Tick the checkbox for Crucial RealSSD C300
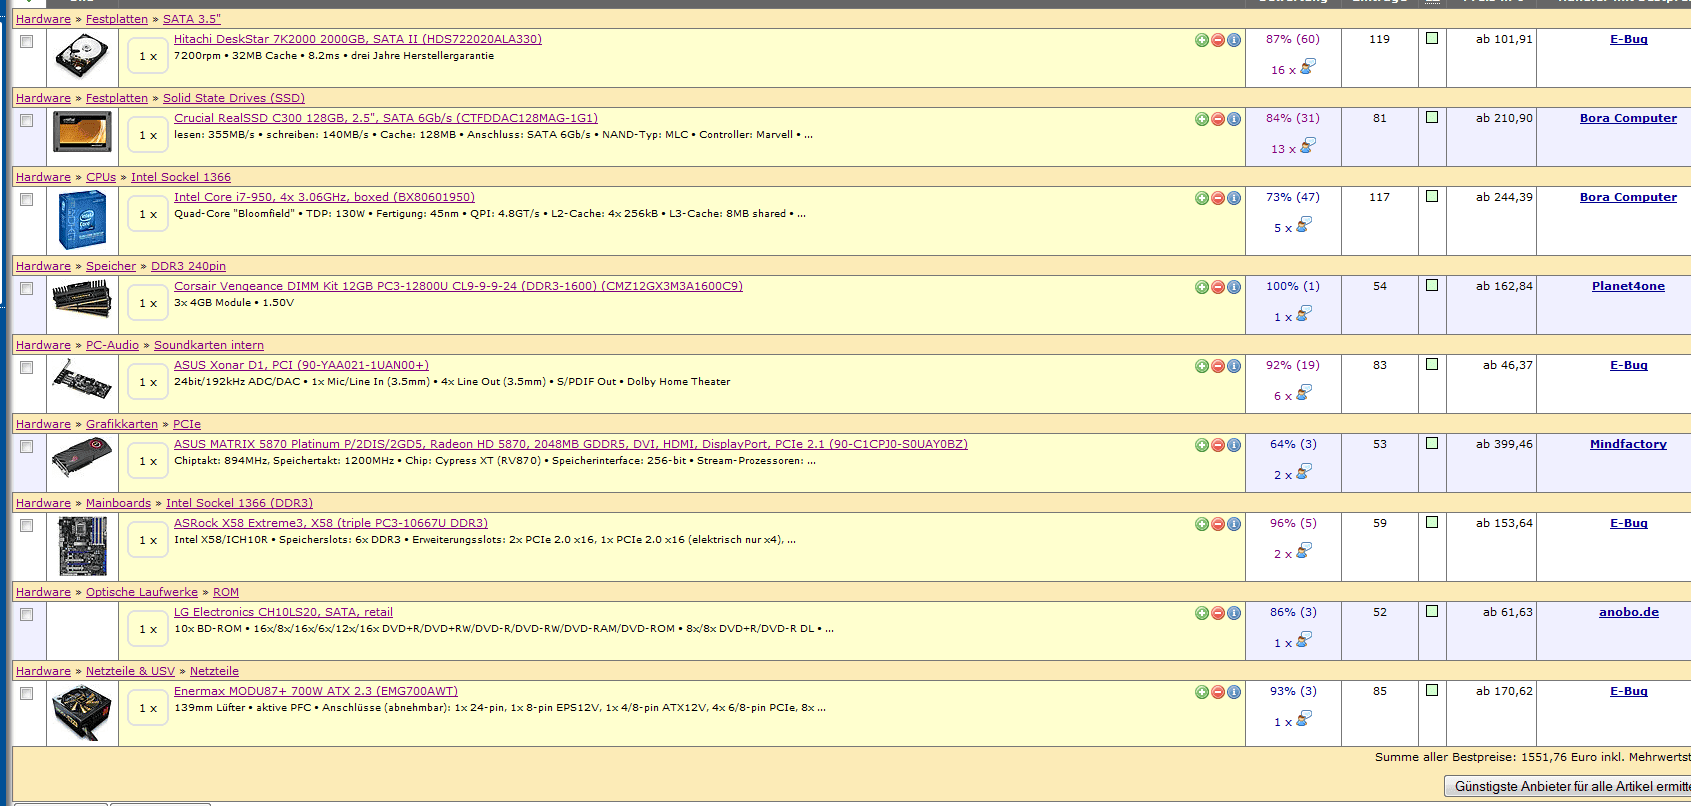The height and width of the screenshot is (806, 1691). 27,120
